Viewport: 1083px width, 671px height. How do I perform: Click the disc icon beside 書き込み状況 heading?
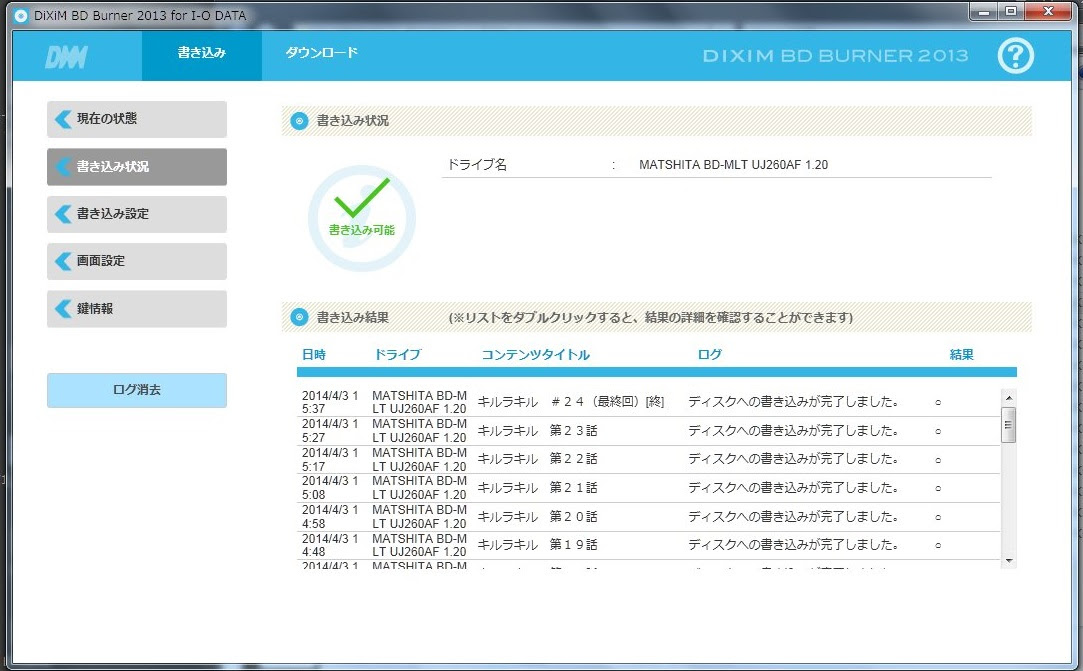(x=299, y=121)
